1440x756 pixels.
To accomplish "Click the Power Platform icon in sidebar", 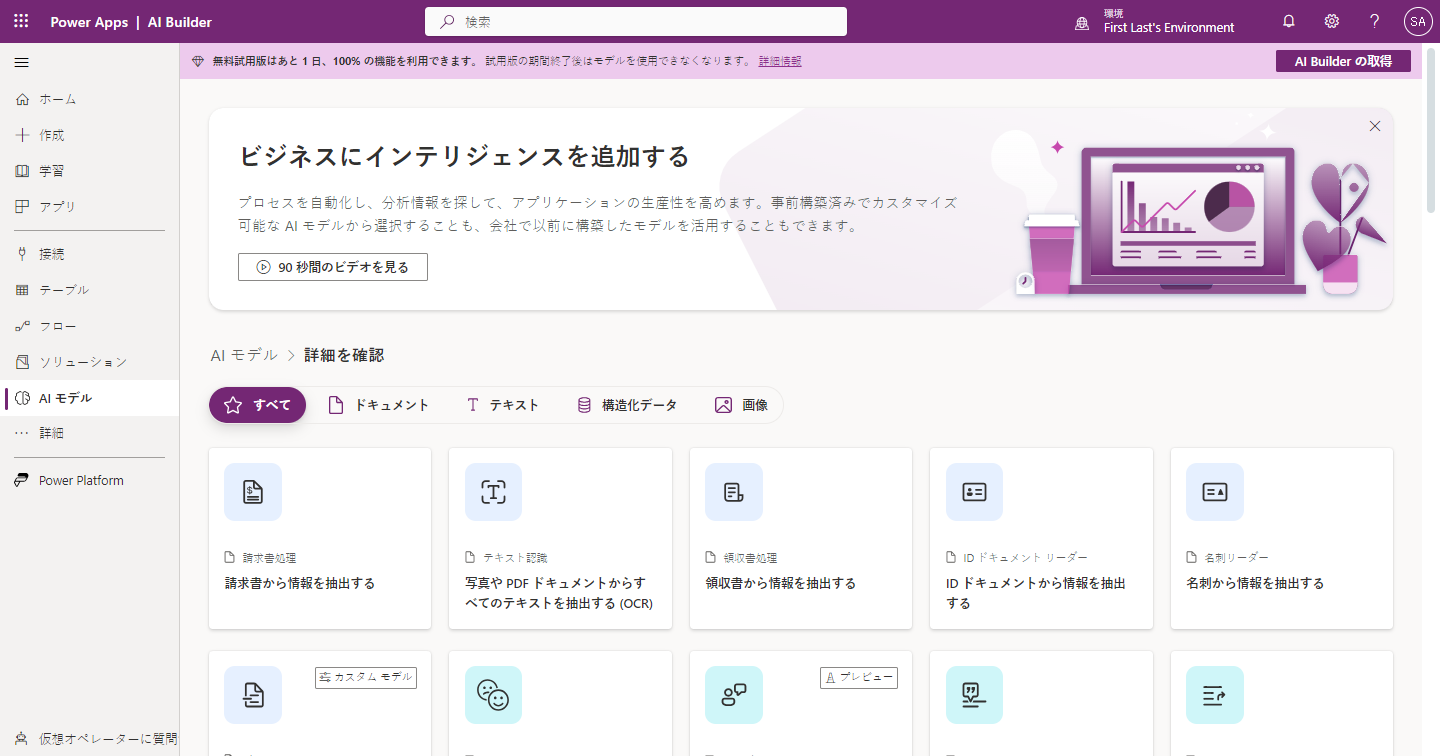I will click(22, 480).
